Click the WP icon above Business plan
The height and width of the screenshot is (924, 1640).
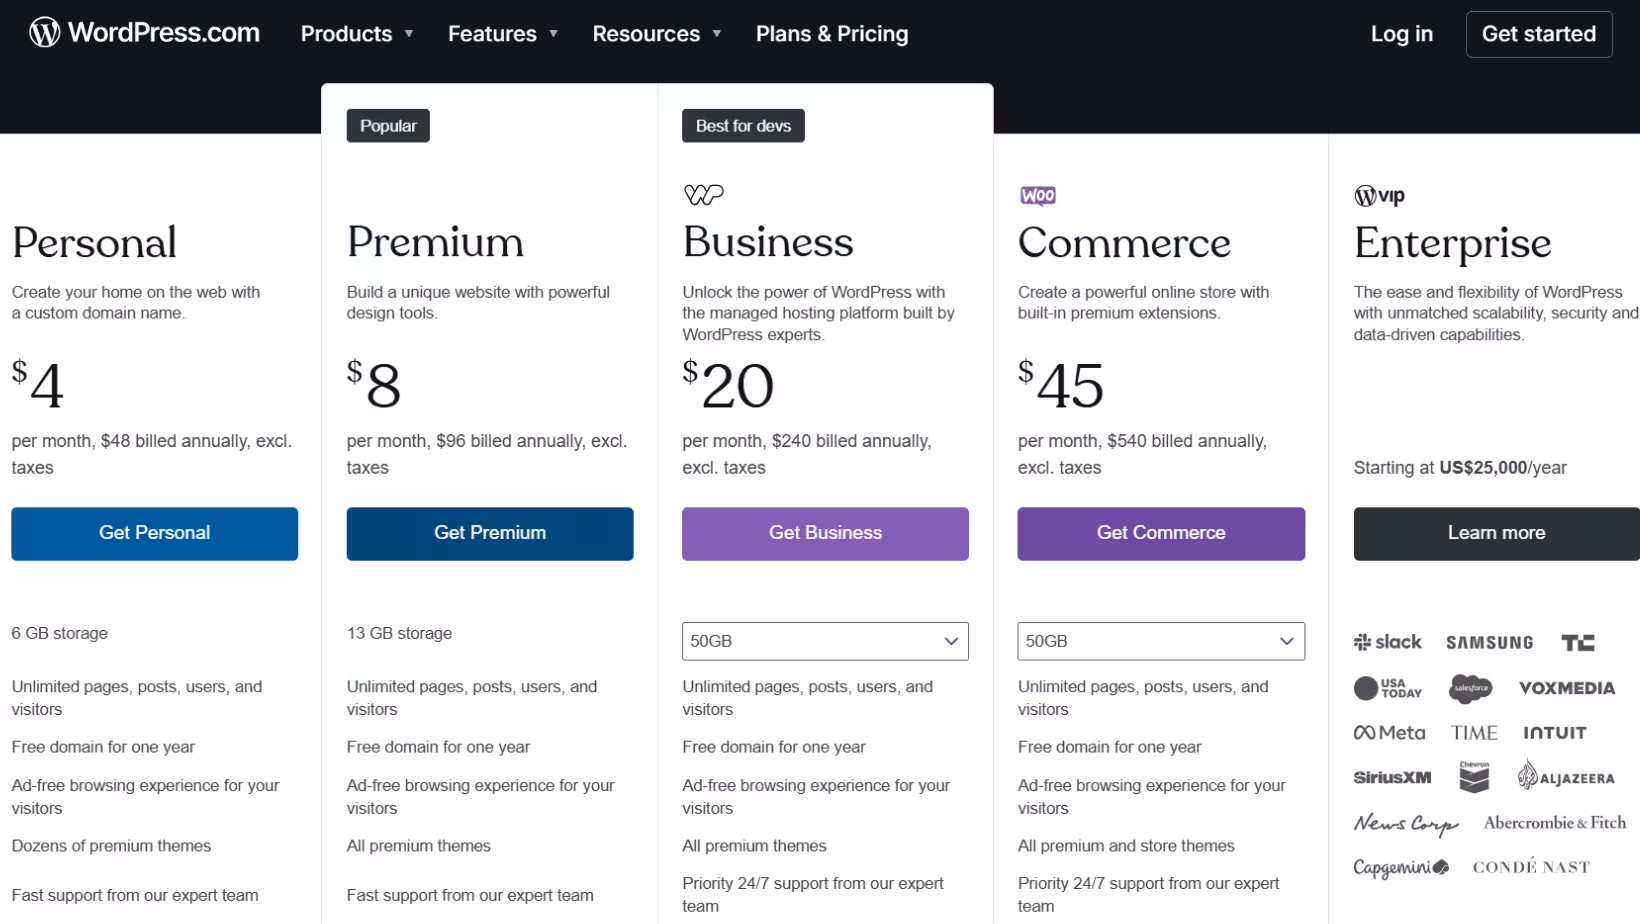click(703, 194)
